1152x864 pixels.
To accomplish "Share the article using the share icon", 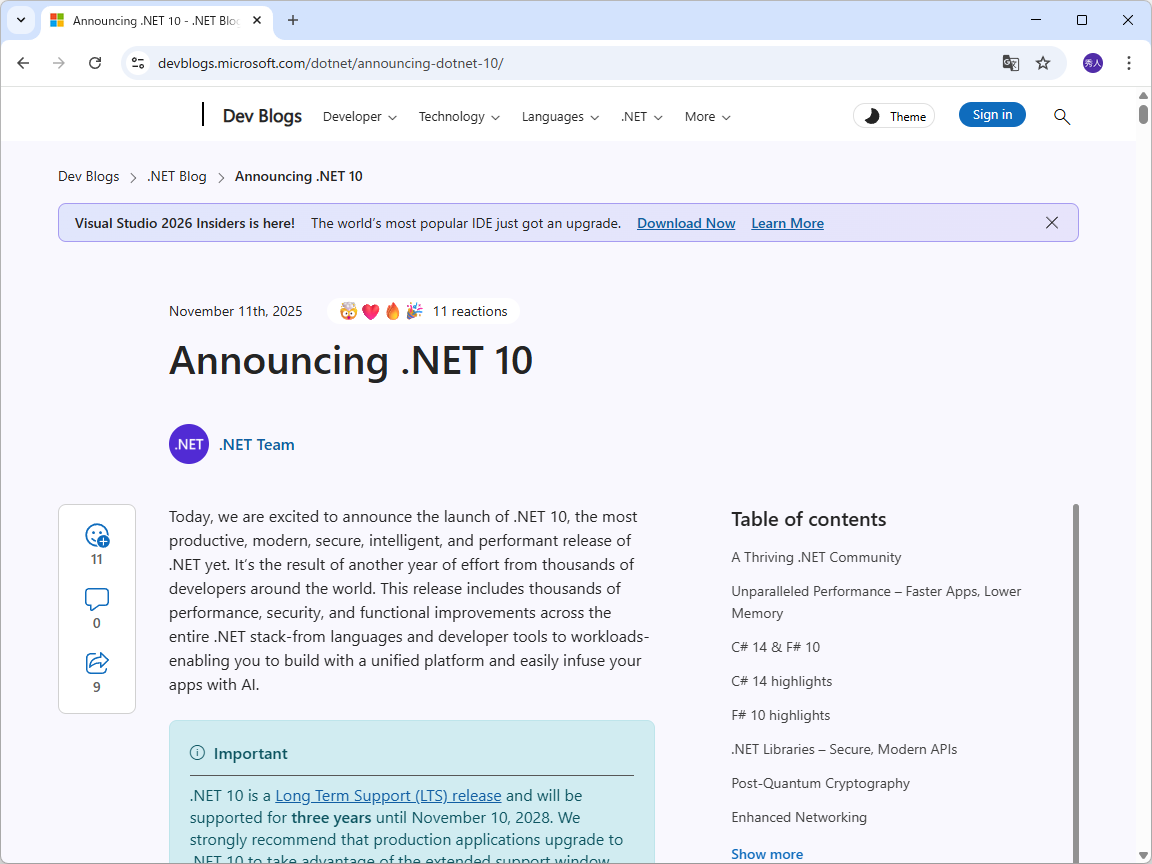I will 96,662.
